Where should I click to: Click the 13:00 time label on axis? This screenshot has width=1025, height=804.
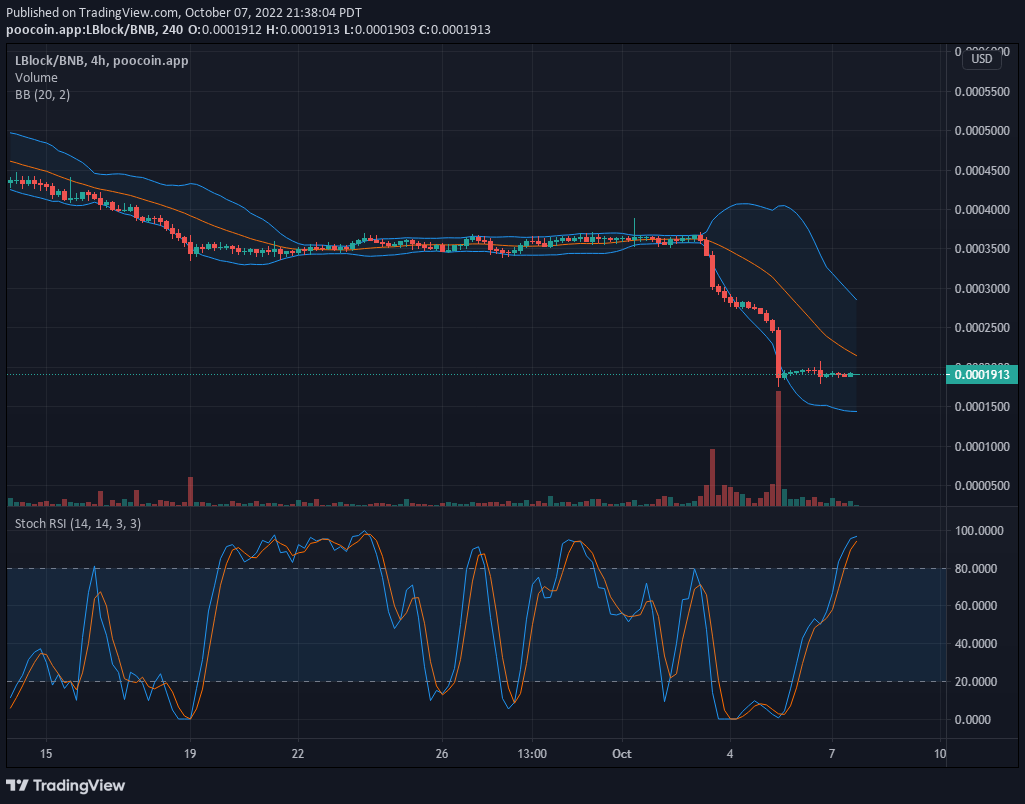point(532,754)
